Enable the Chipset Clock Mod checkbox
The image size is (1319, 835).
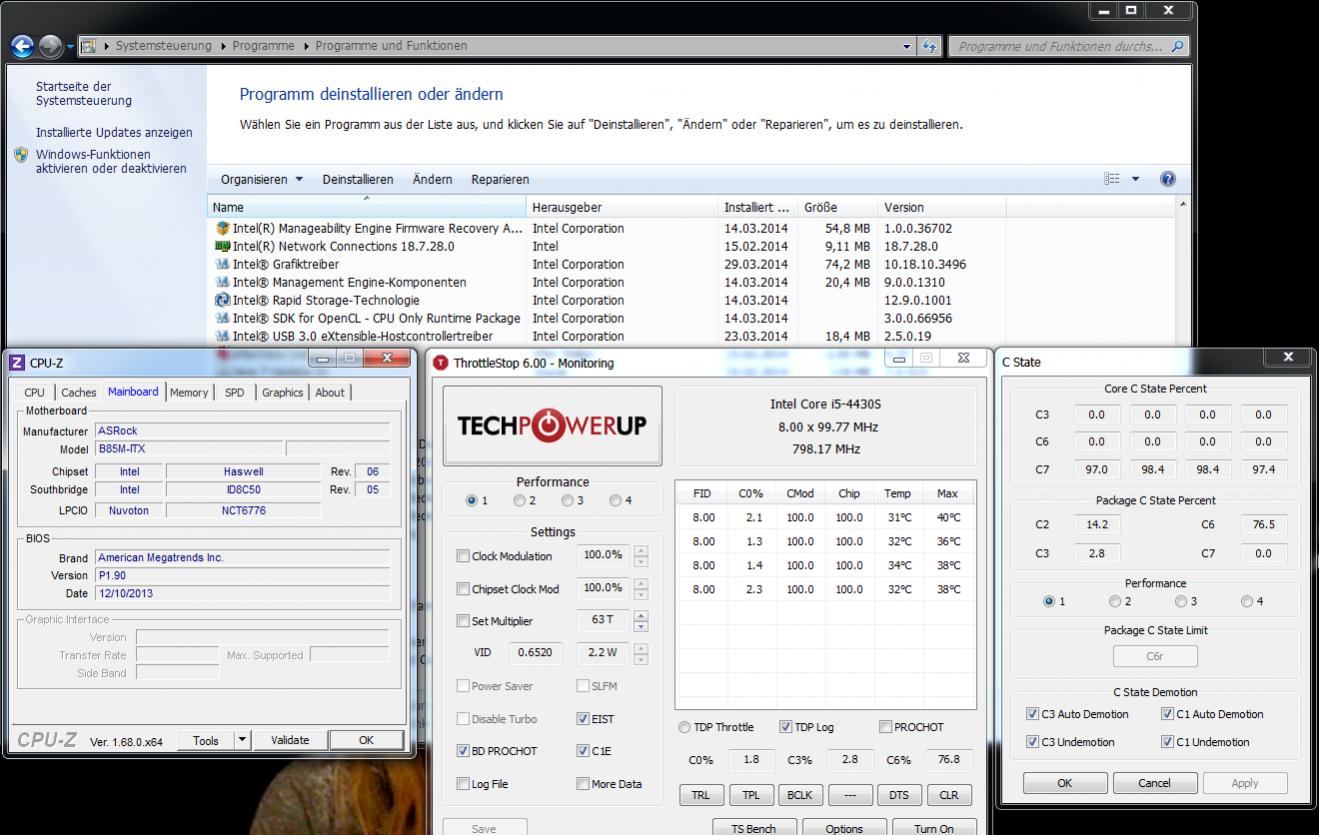(463, 589)
